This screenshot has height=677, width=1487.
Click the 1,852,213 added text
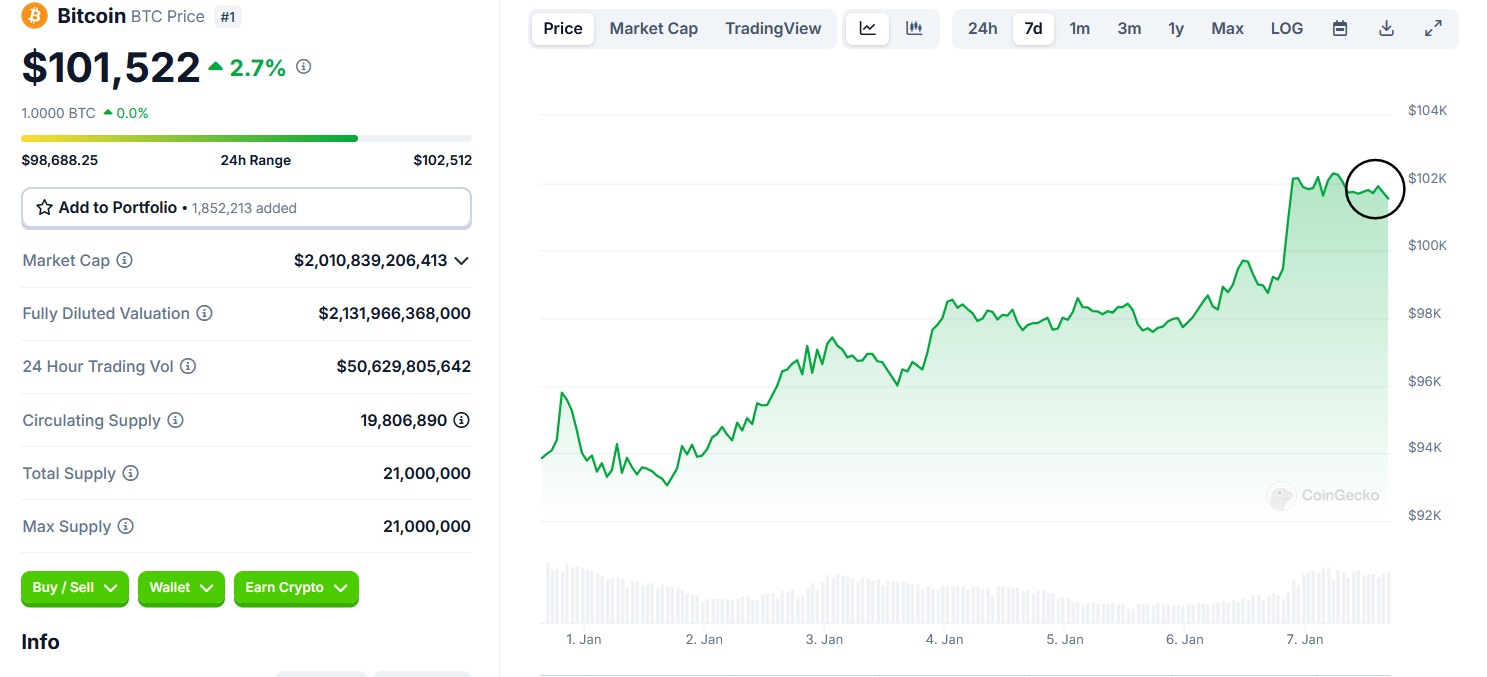pyautogui.click(x=244, y=208)
